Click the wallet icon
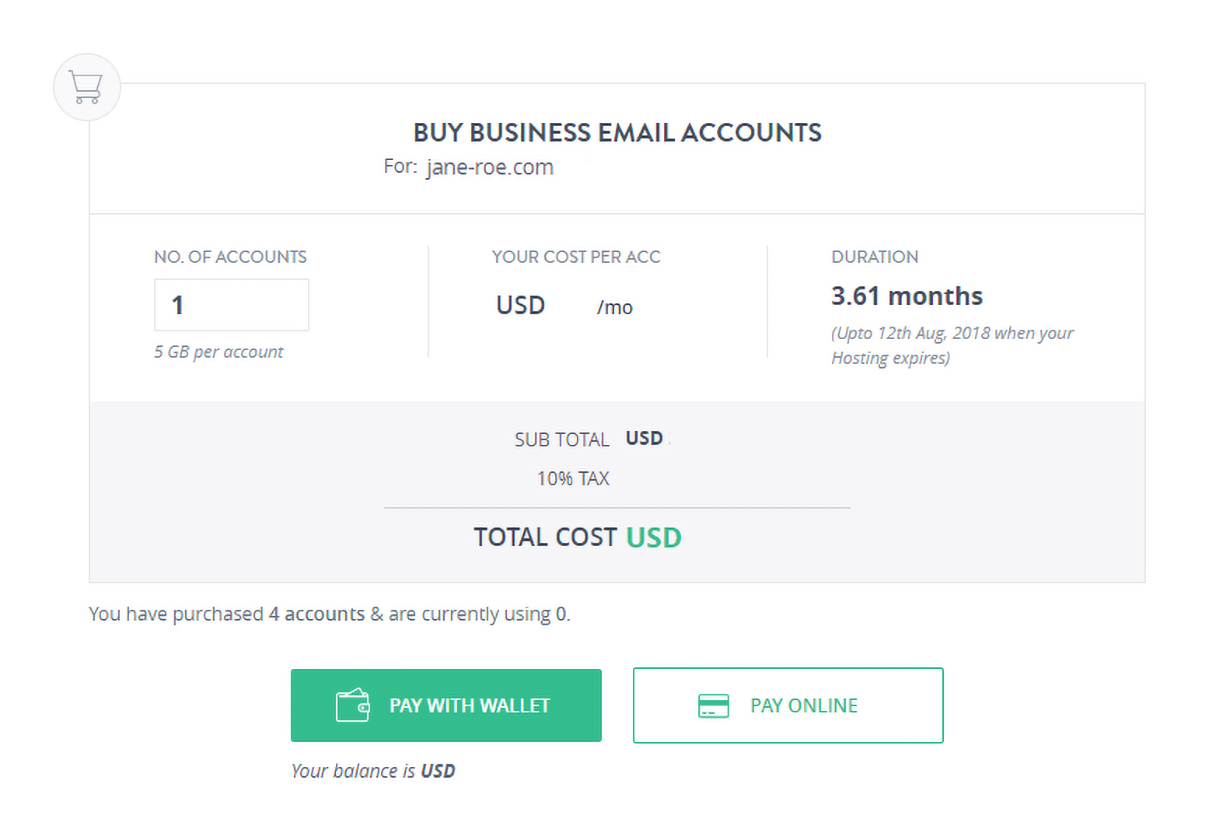Screen dimensions: 1230x826 [x=352, y=706]
